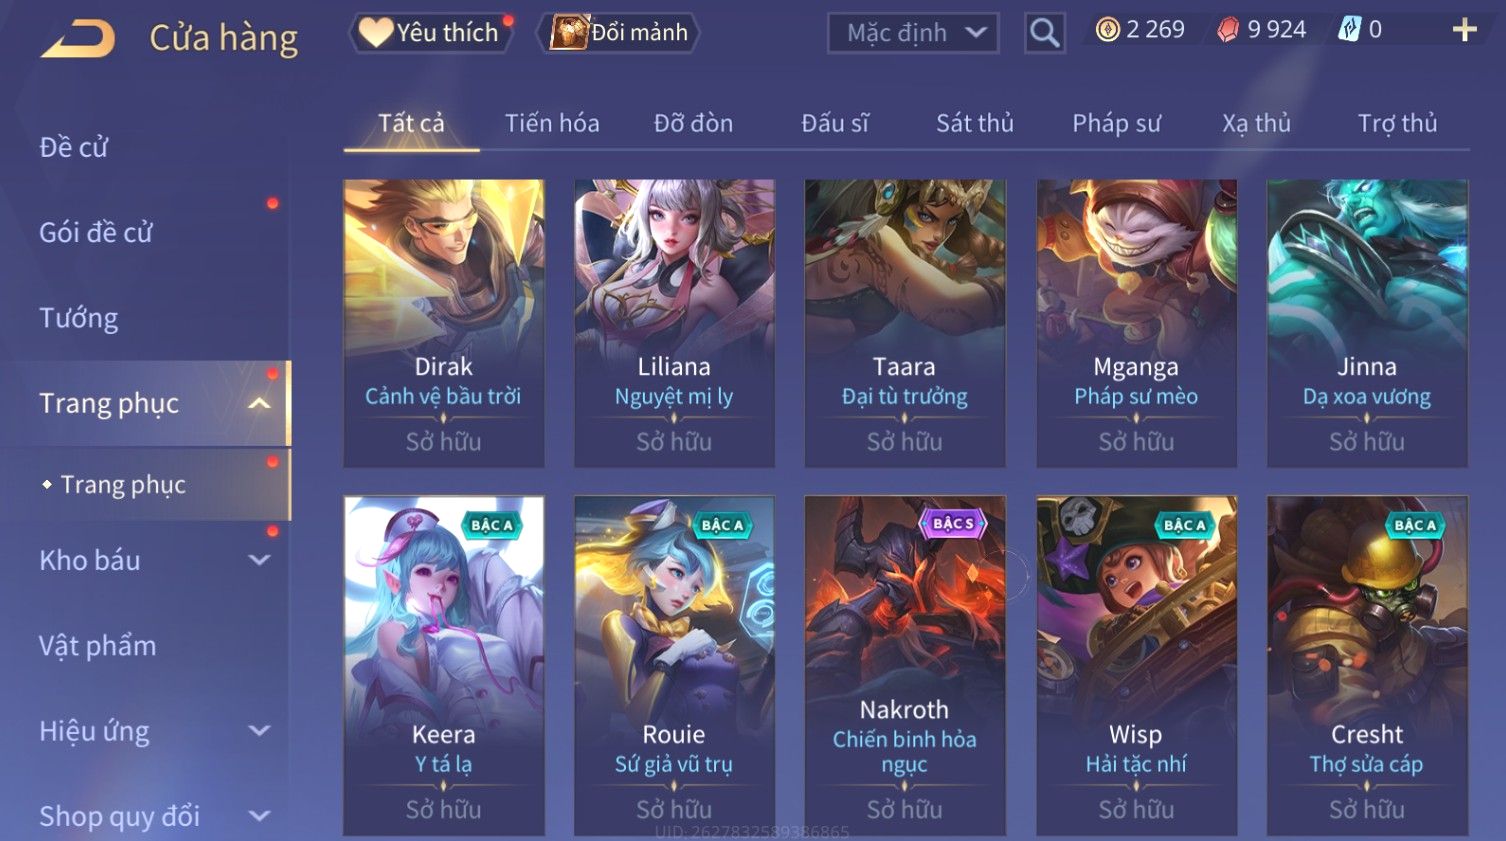Open Đổi mảnh shard exchange
Image resolution: width=1506 pixels, height=841 pixels.
tap(619, 33)
